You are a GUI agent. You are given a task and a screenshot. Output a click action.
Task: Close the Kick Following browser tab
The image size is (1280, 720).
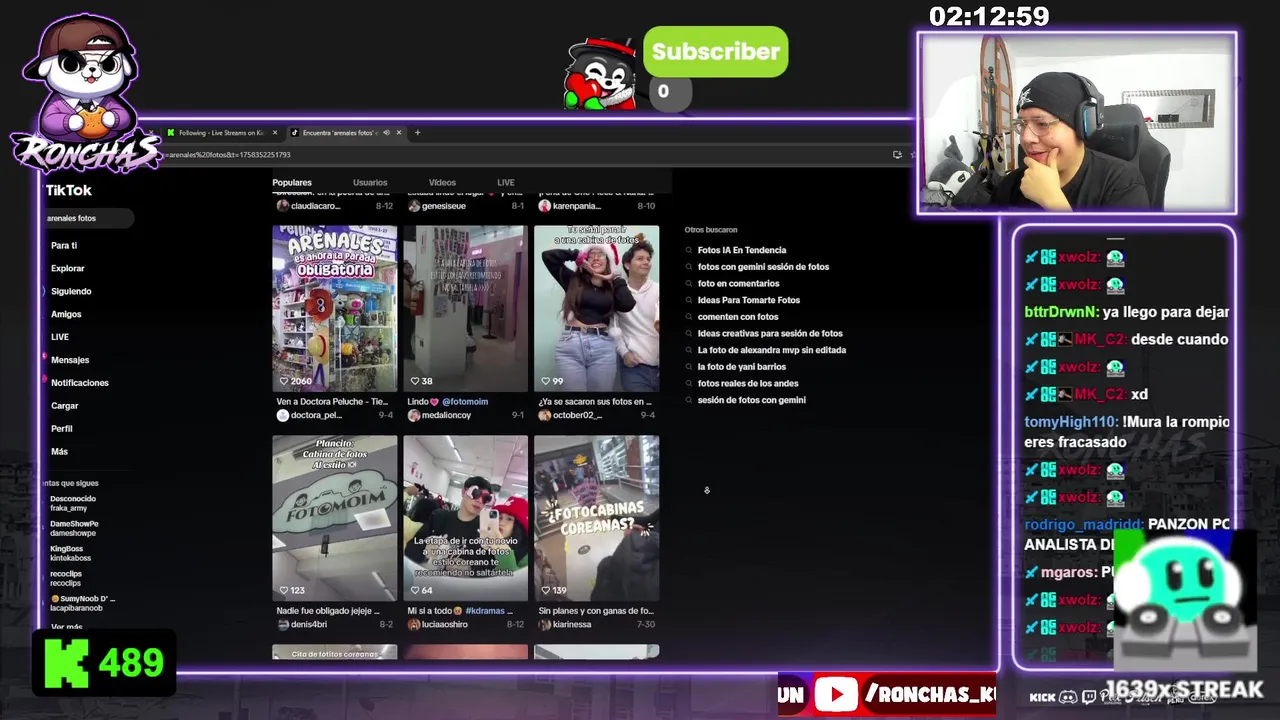pyautogui.click(x=275, y=132)
